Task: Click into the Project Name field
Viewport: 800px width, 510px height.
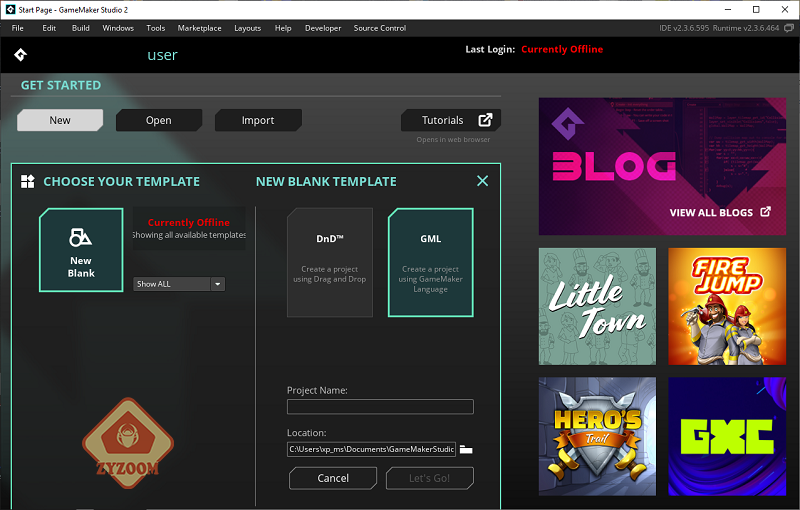Action: pyautogui.click(x=380, y=406)
